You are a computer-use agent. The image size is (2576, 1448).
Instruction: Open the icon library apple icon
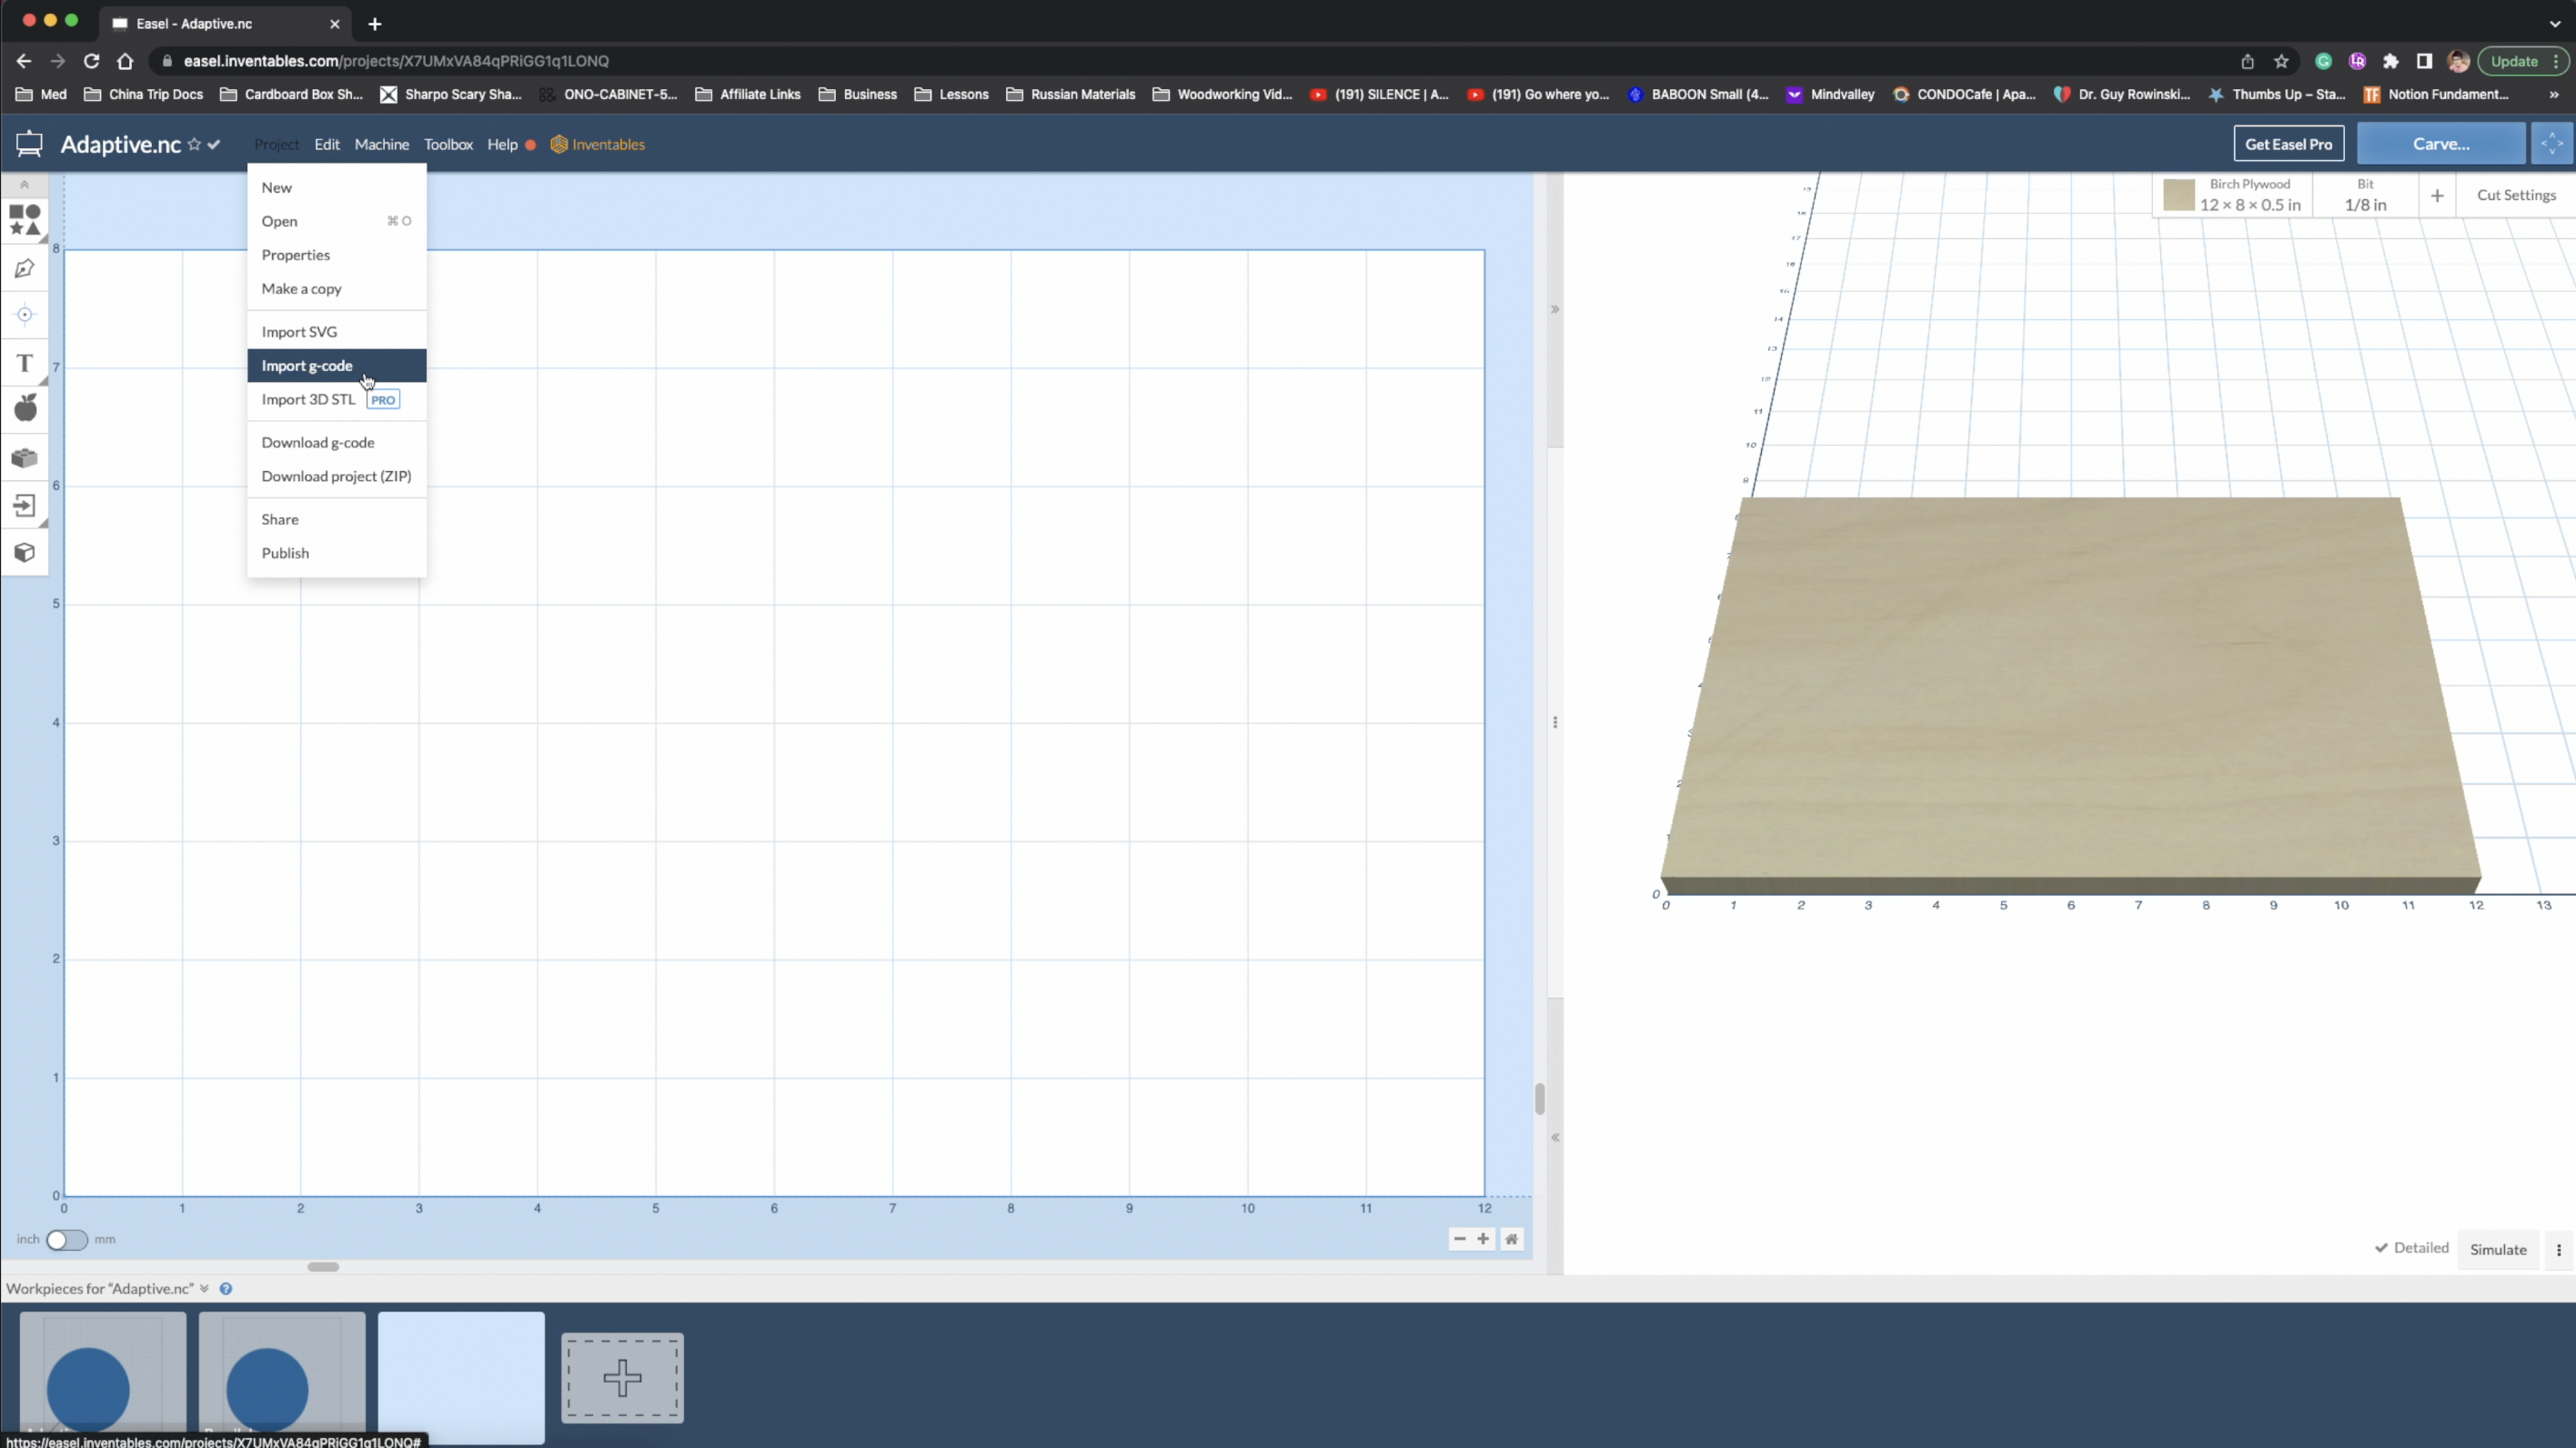(x=25, y=408)
